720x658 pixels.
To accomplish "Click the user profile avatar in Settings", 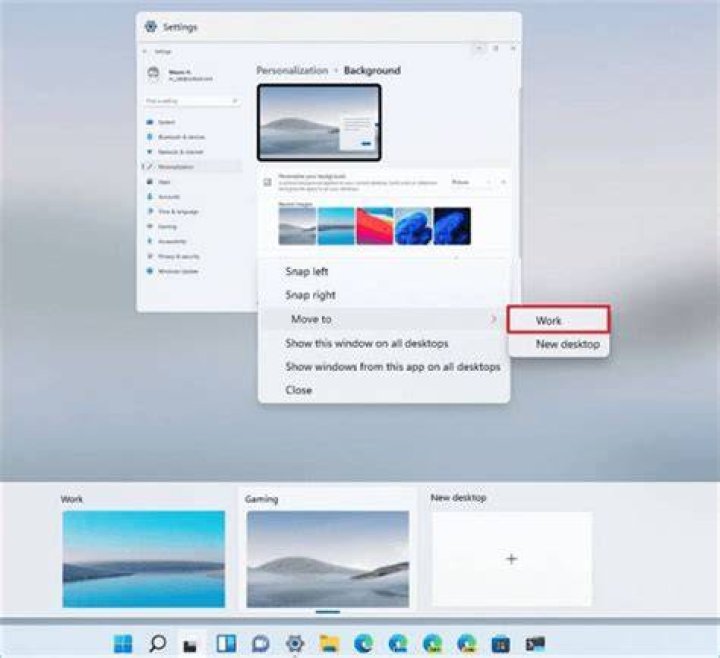I will click(154, 73).
